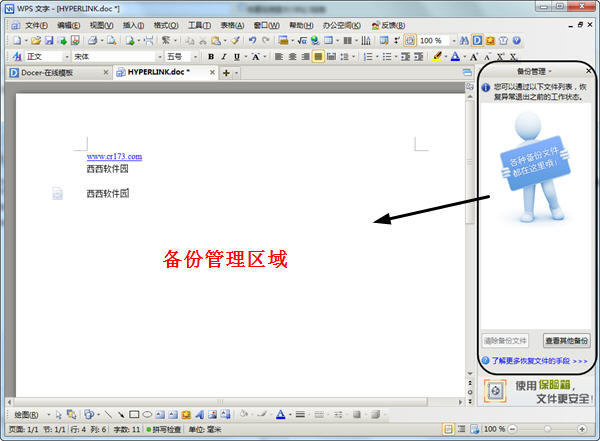Expand new tab plus button dropdown arrow
The width and height of the screenshot is (600, 441).
[236, 73]
